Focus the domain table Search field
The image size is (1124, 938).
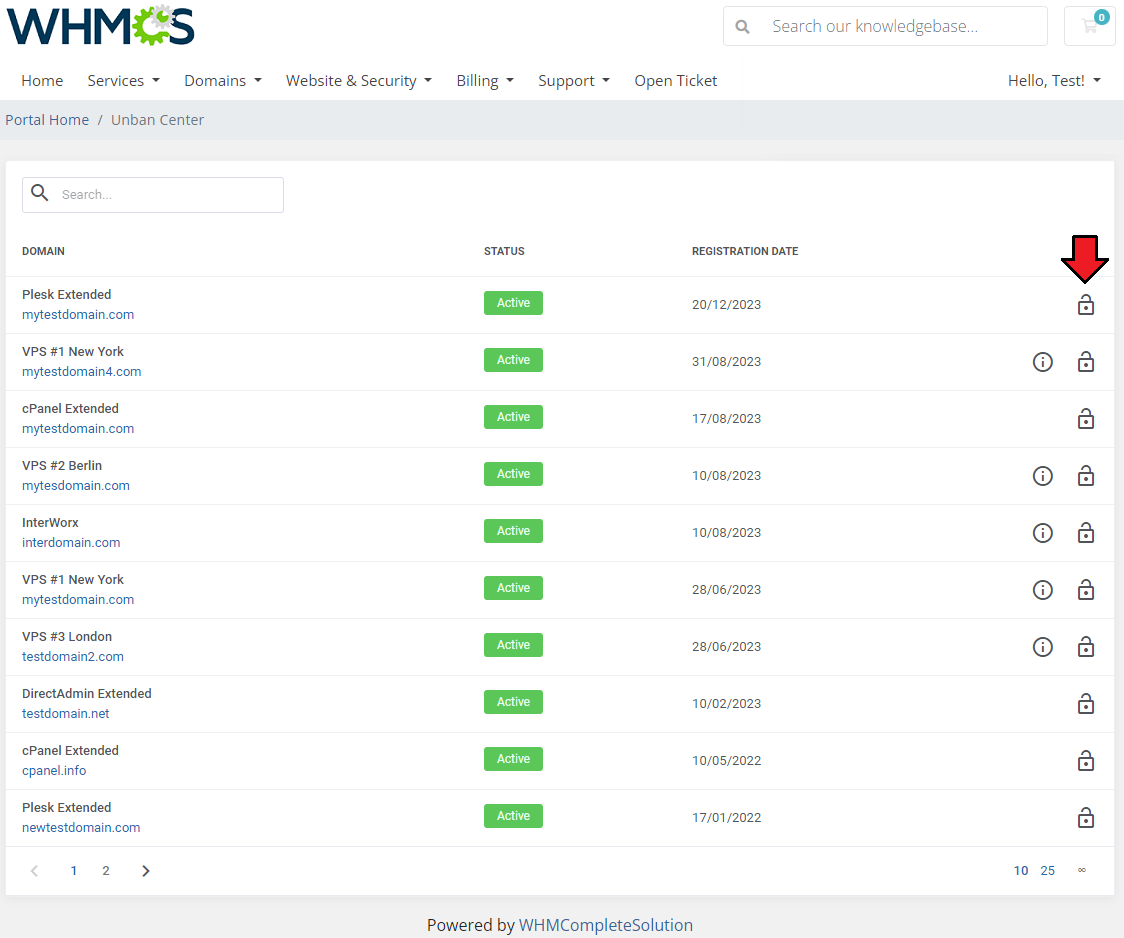pyautogui.click(x=153, y=195)
